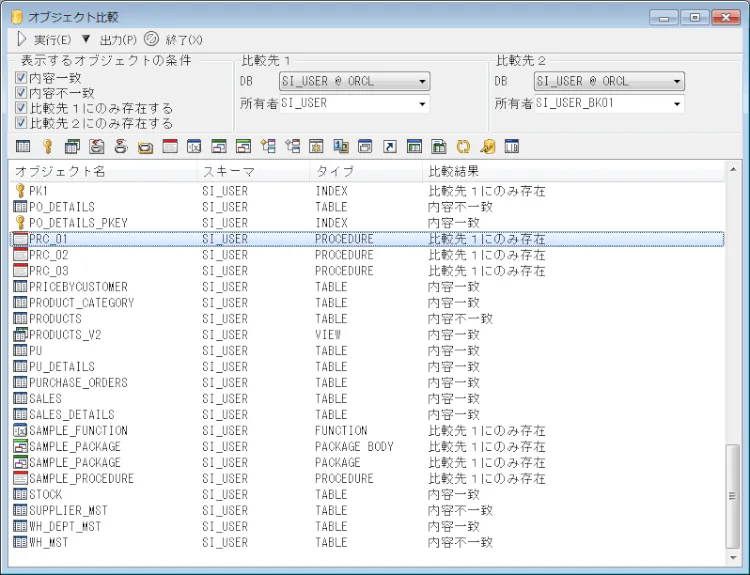The width and height of the screenshot is (750, 575).
Task: Sort by the スキーマ column header
Action: tap(254, 171)
